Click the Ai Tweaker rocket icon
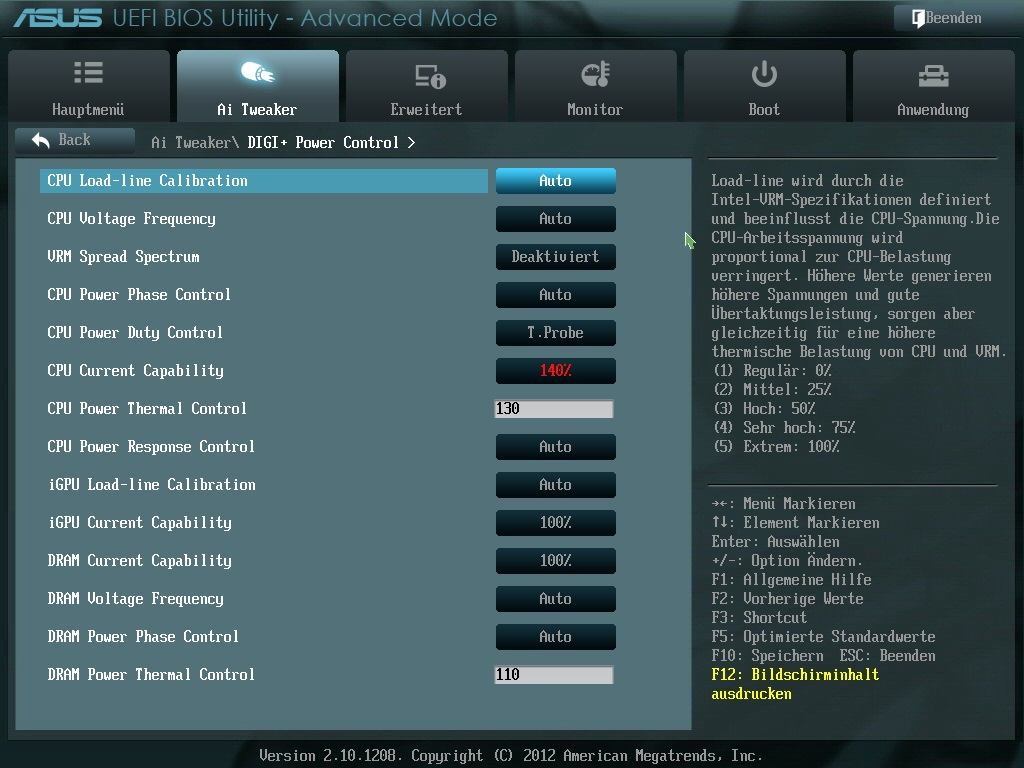Viewport: 1024px width, 768px height. point(257,72)
